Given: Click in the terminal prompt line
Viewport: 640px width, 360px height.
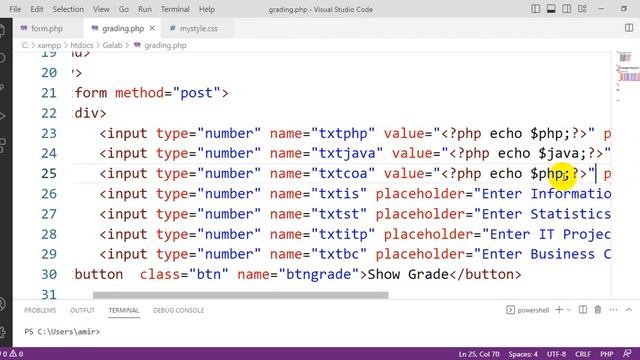Looking at the screenshot, I should coord(62,331).
